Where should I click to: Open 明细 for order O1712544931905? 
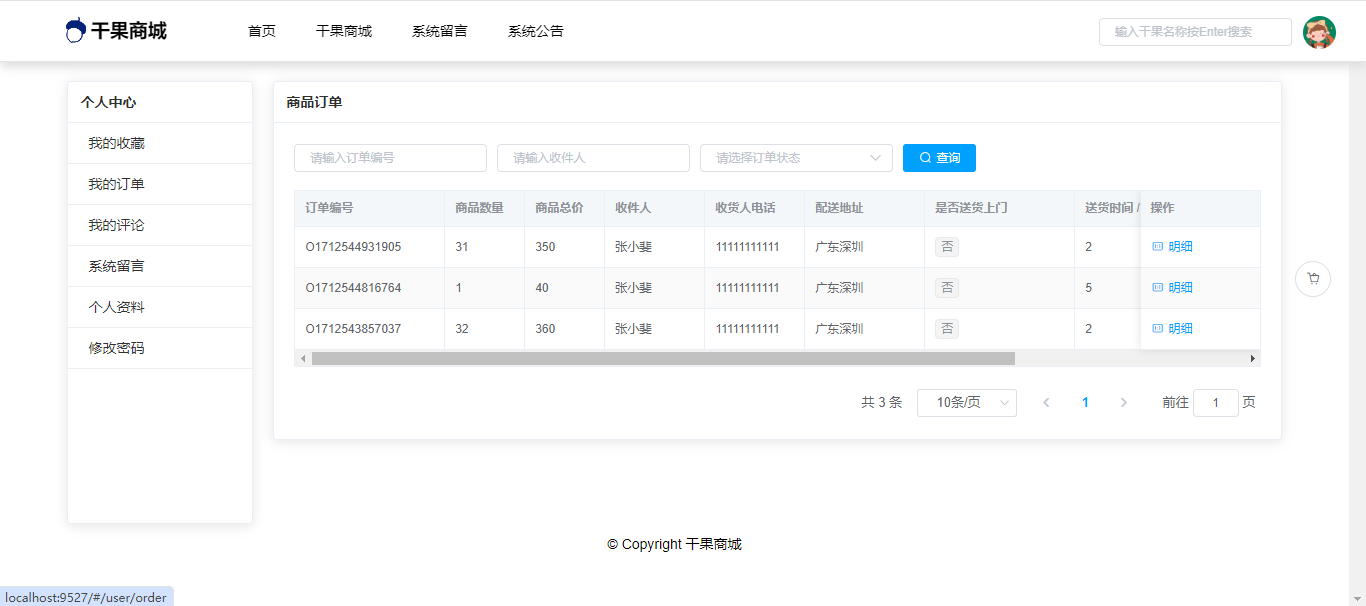(x=1173, y=247)
